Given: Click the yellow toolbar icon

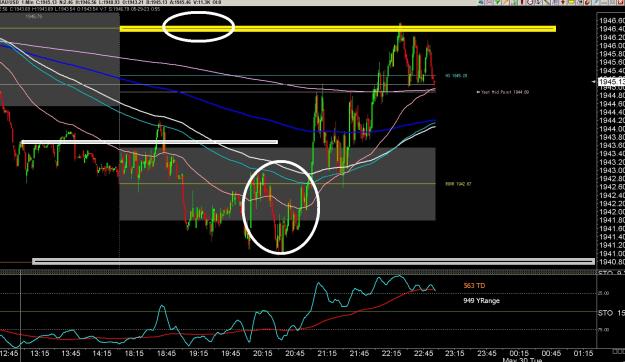Looking at the screenshot, I should tap(571, 2).
